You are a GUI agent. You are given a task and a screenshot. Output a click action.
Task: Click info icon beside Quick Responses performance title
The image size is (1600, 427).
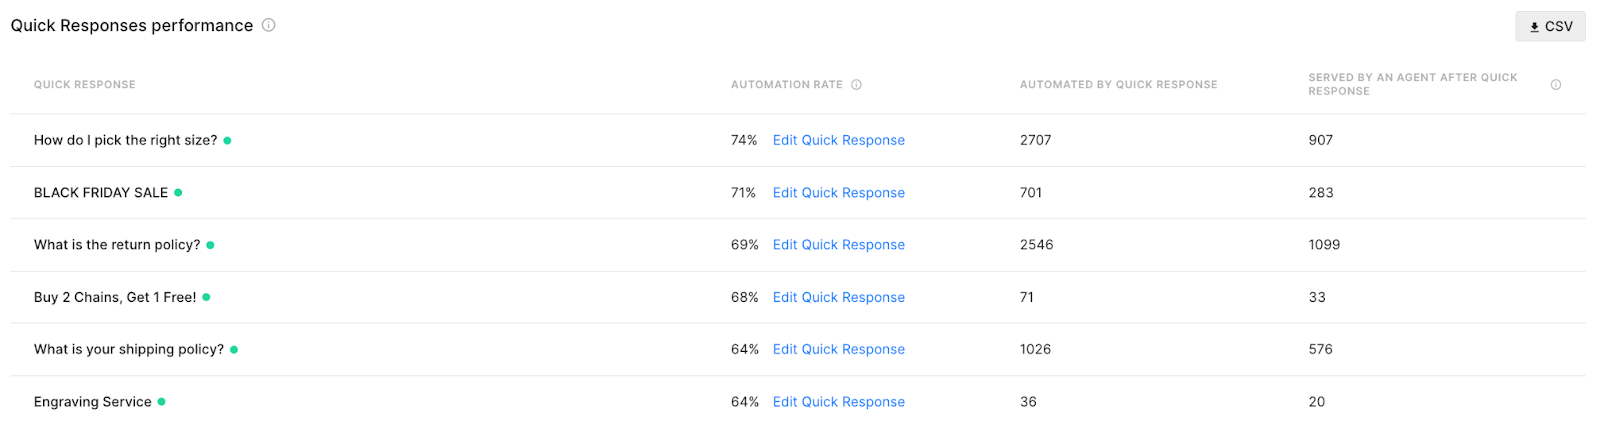(268, 25)
